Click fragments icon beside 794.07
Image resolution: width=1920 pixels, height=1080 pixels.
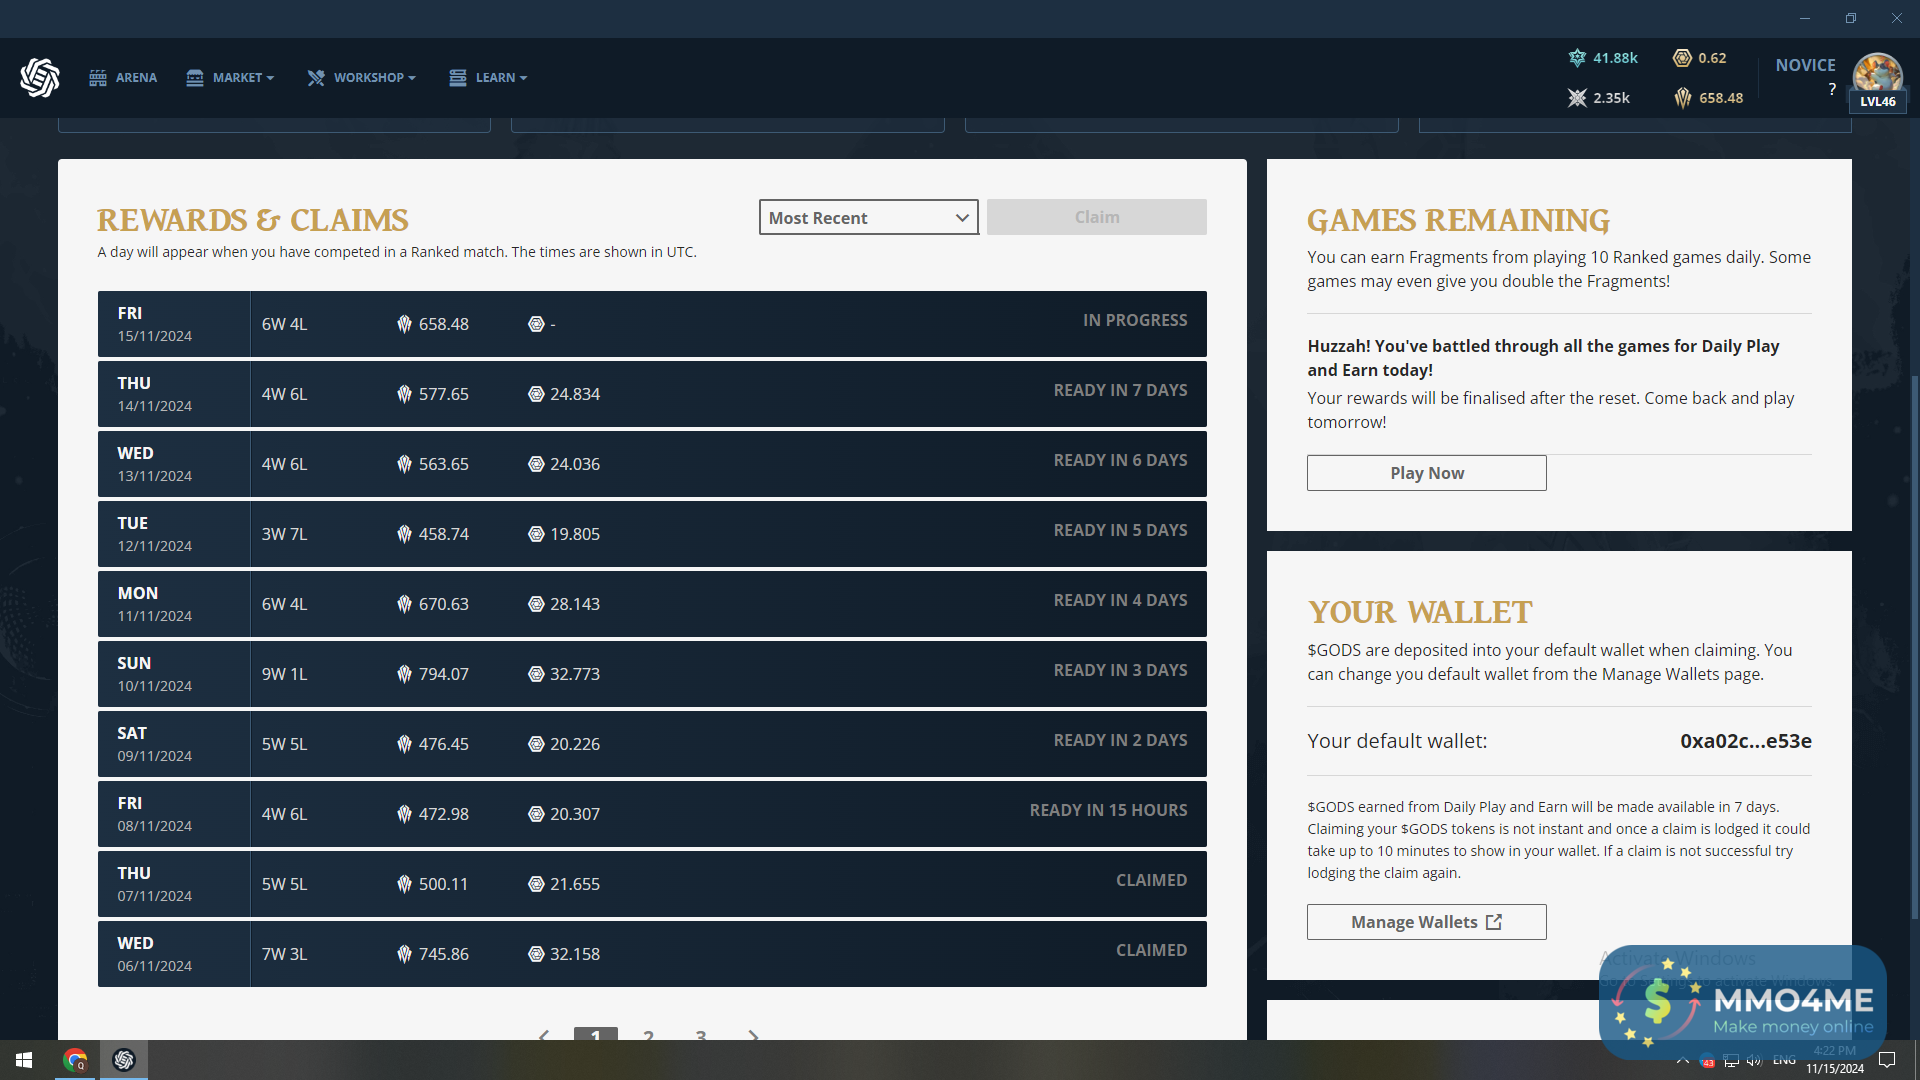404,674
